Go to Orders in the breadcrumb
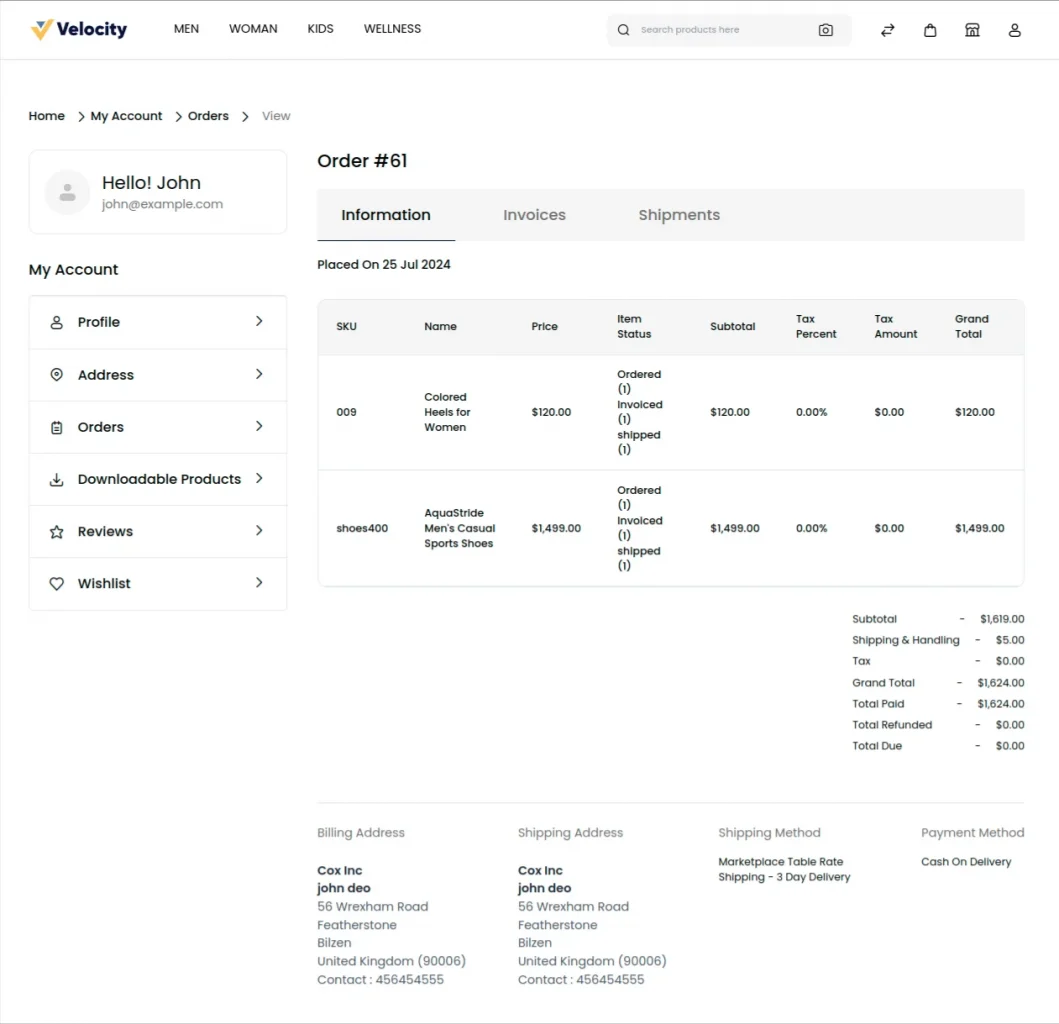The height and width of the screenshot is (1024, 1059). 208,116
